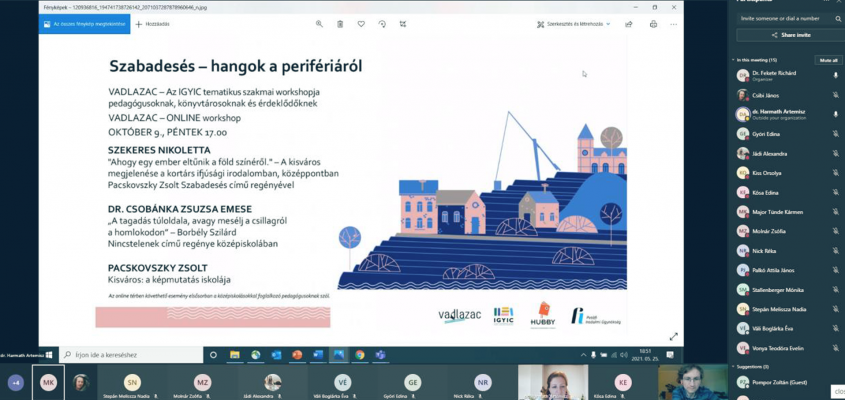Toggle muted mic icon for Csibi János

[x=836, y=95]
